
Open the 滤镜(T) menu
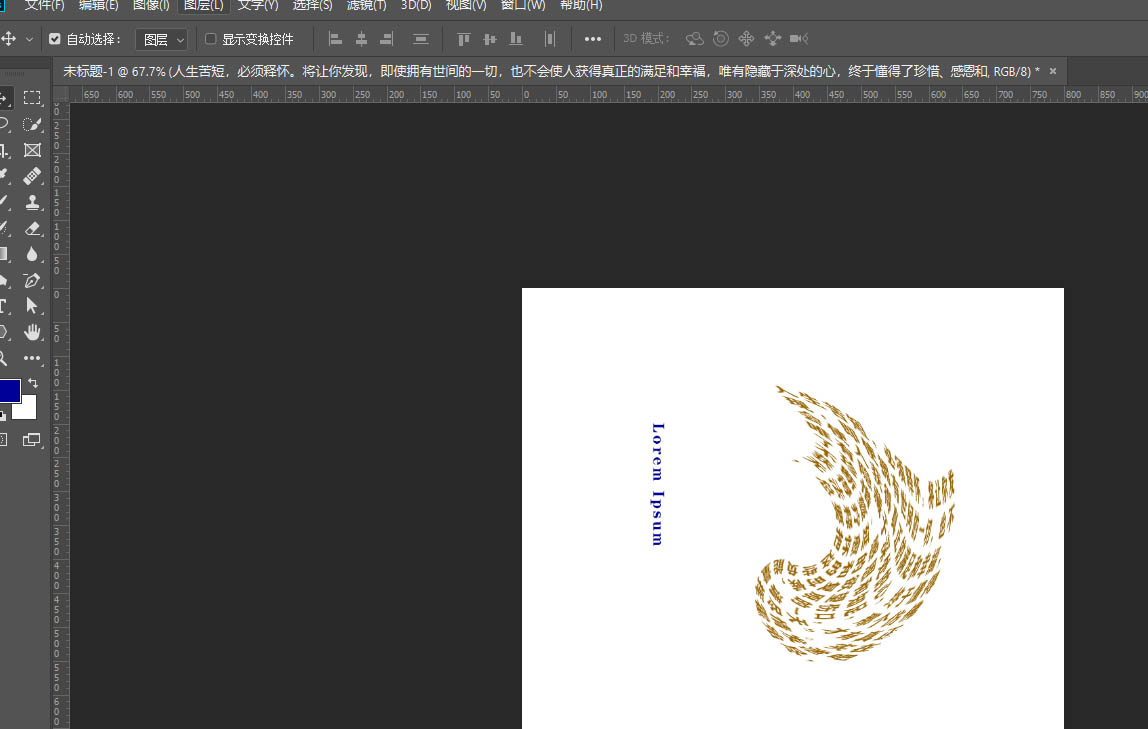366,6
